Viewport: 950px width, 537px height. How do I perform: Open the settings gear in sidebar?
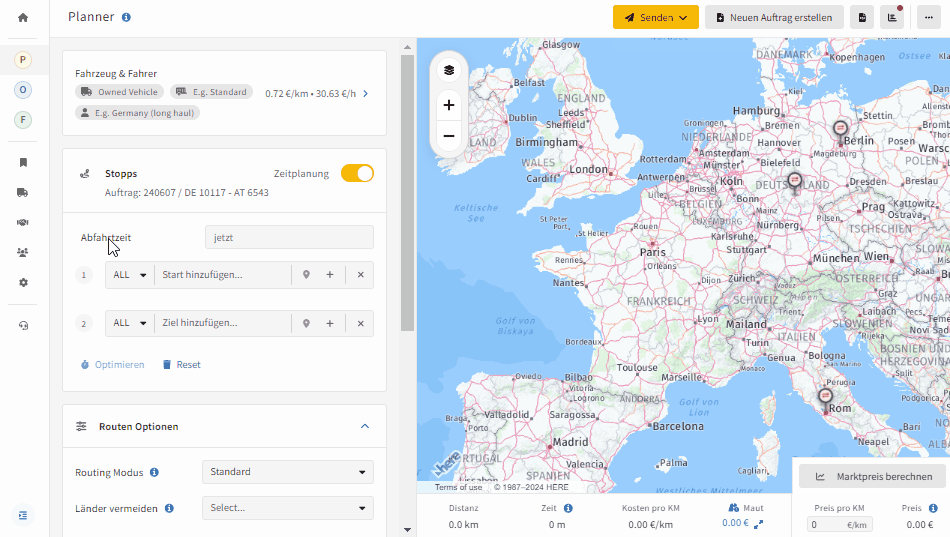[x=23, y=282]
